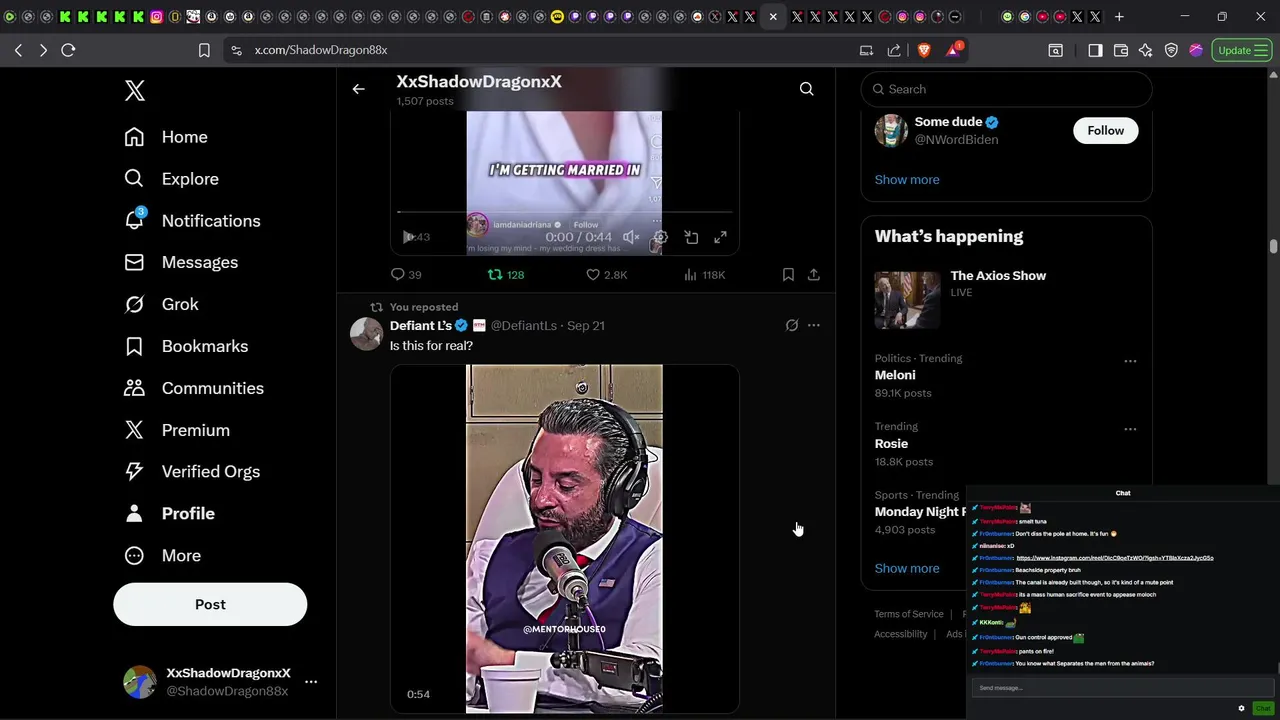1280x720 pixels.
Task: Open the Meloni trending topic
Action: point(895,375)
